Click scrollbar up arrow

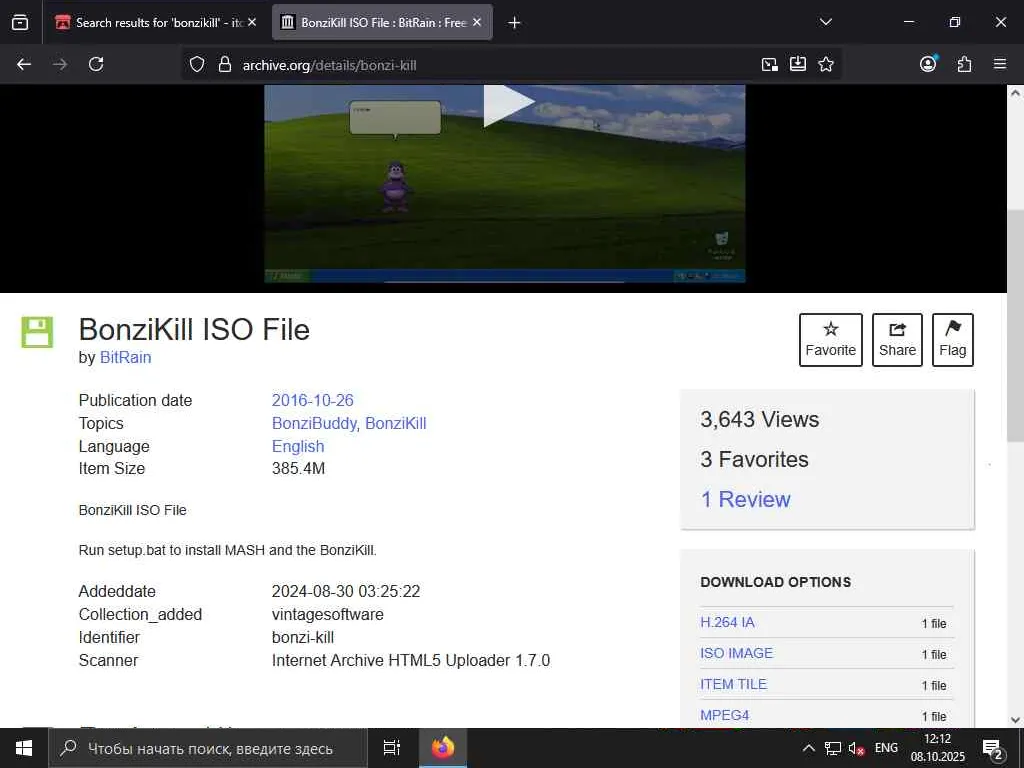[1015, 93]
